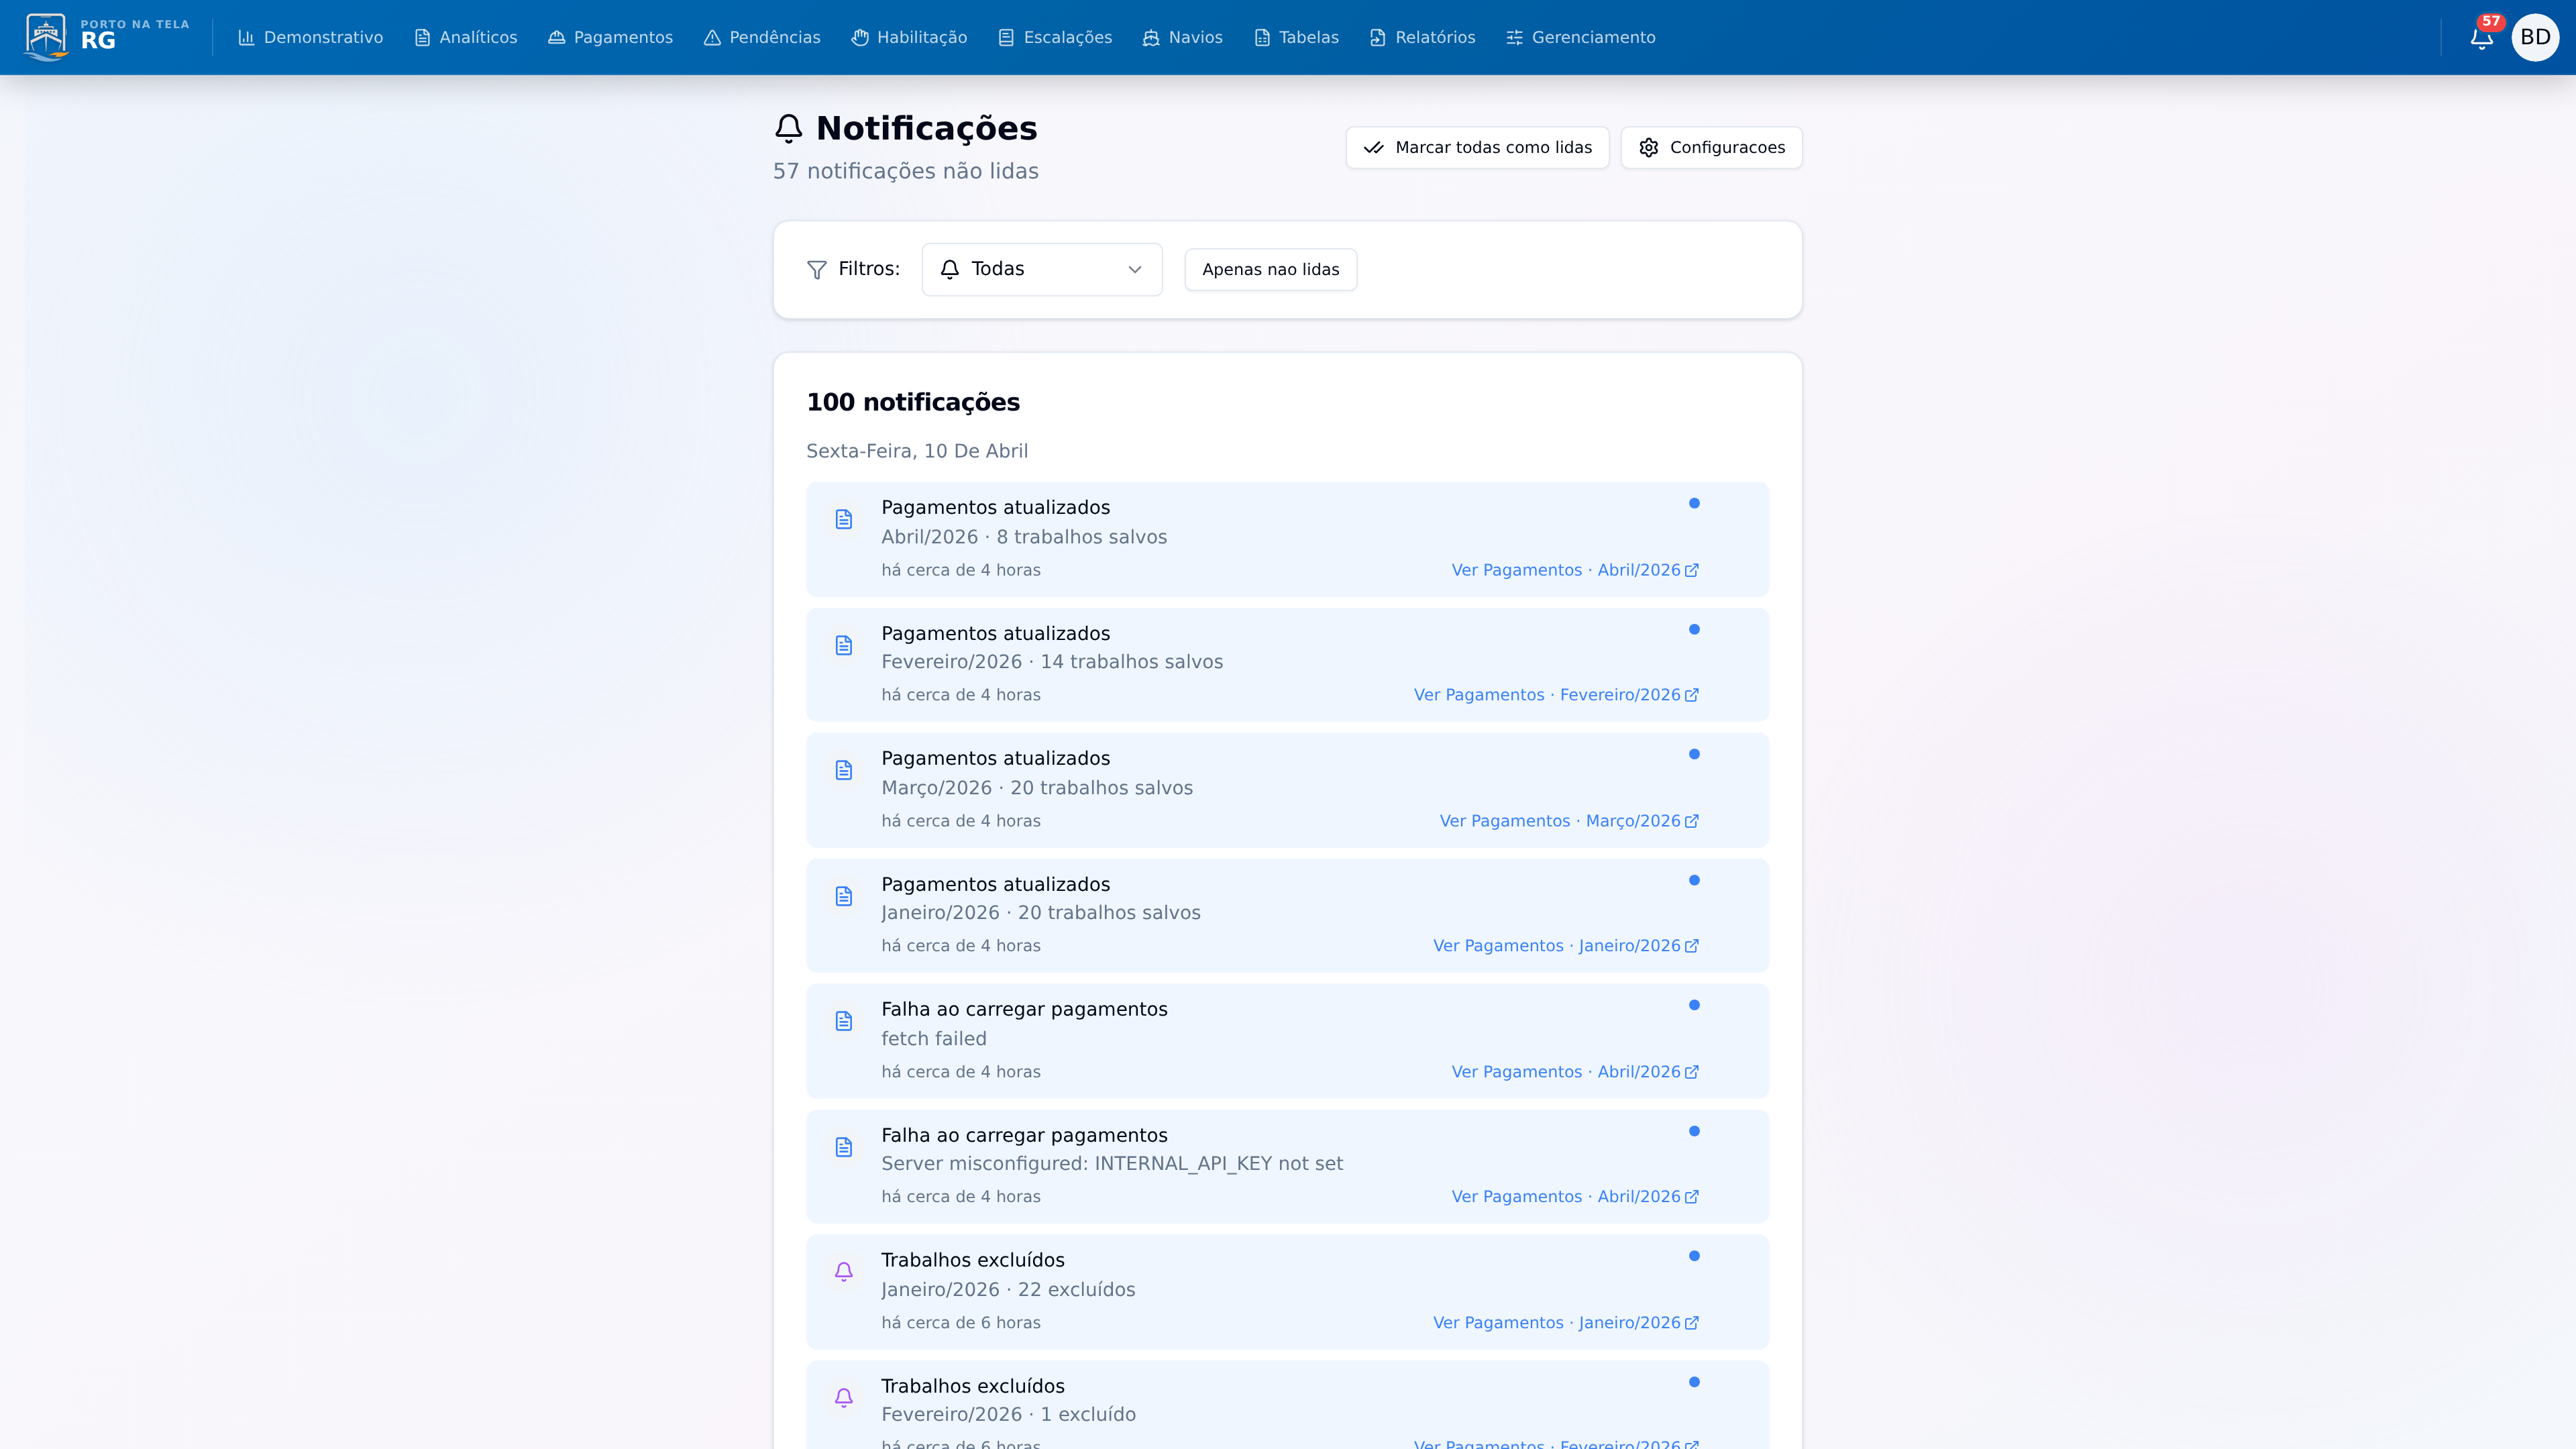Screen dimensions: 2576x1449
Task: Click the funnel filter icon
Action: pos(816,270)
